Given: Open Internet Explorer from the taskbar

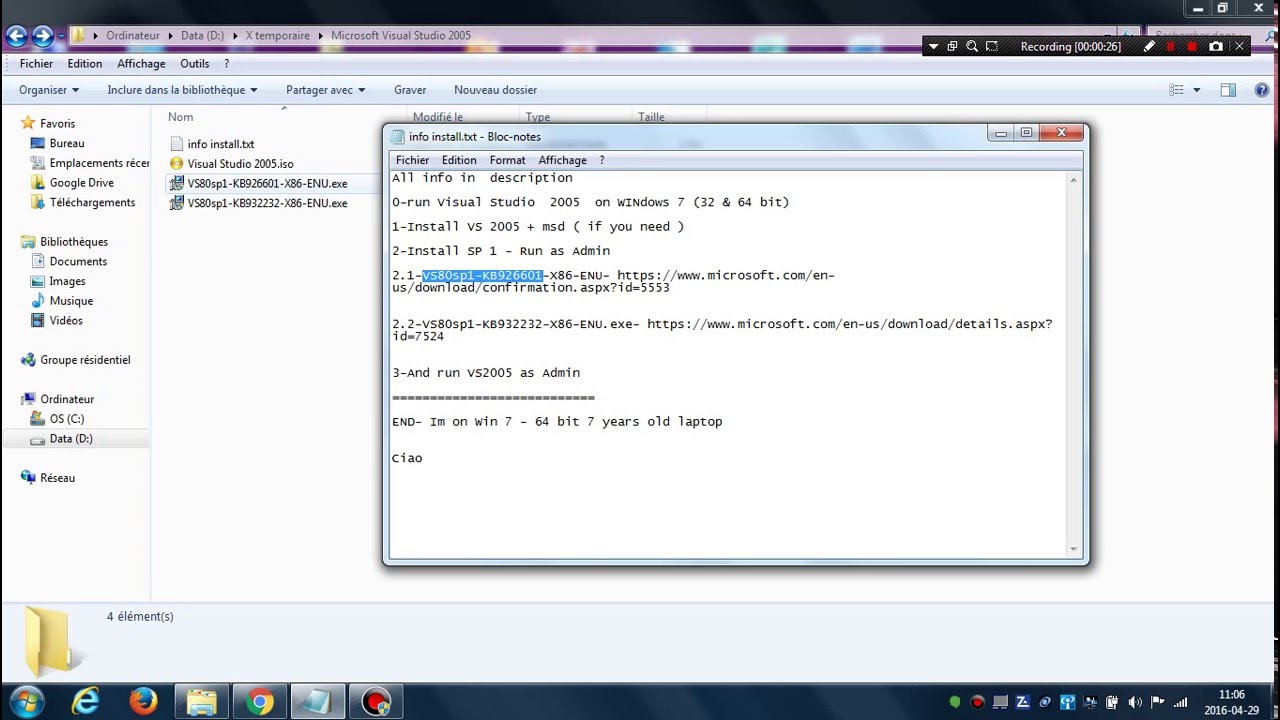Looking at the screenshot, I should point(86,701).
